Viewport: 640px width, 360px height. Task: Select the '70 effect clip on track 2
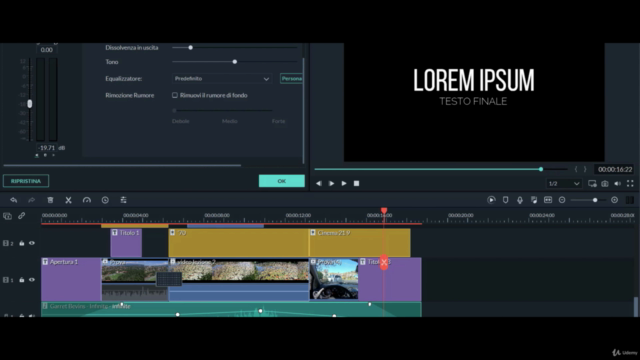[x=239, y=243]
